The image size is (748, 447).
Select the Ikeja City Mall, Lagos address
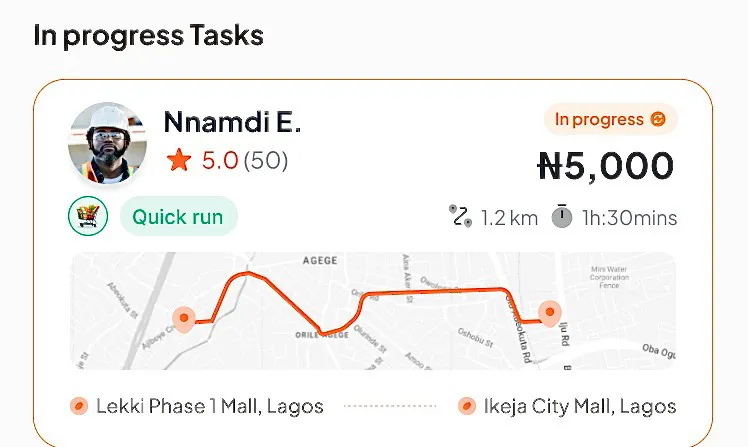pos(580,406)
